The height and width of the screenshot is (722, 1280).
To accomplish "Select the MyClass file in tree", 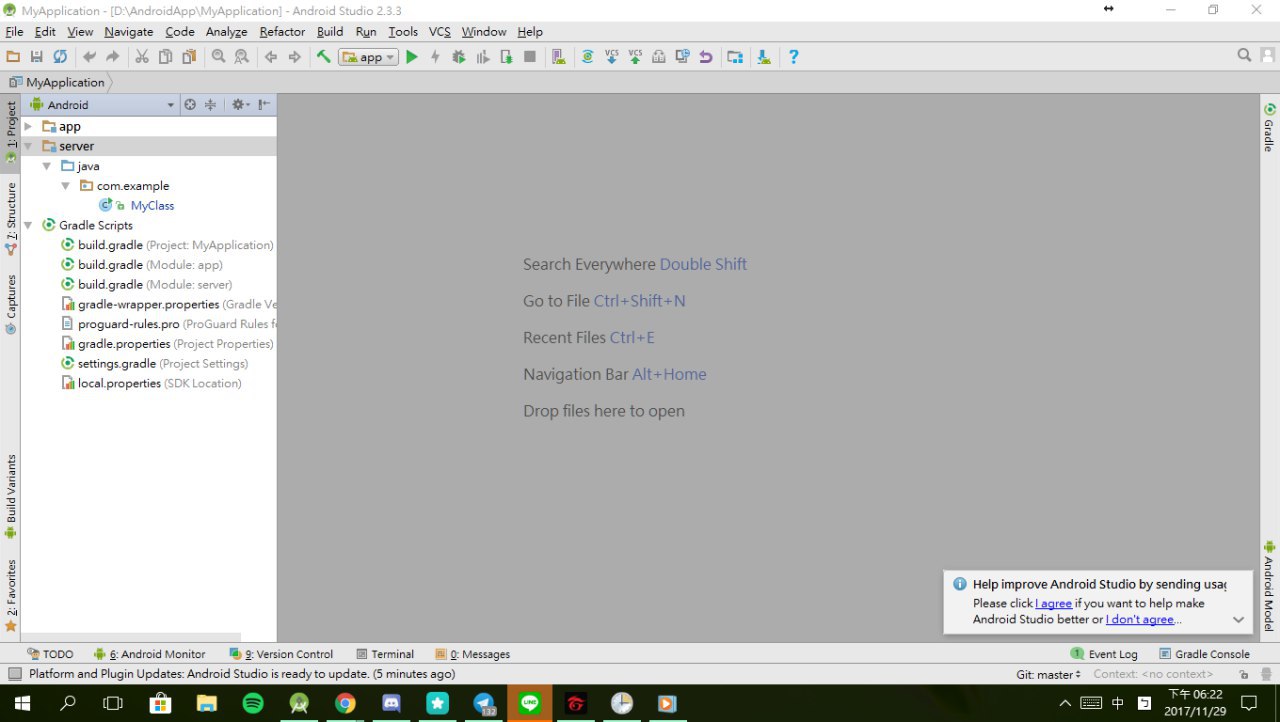I will [x=152, y=206].
